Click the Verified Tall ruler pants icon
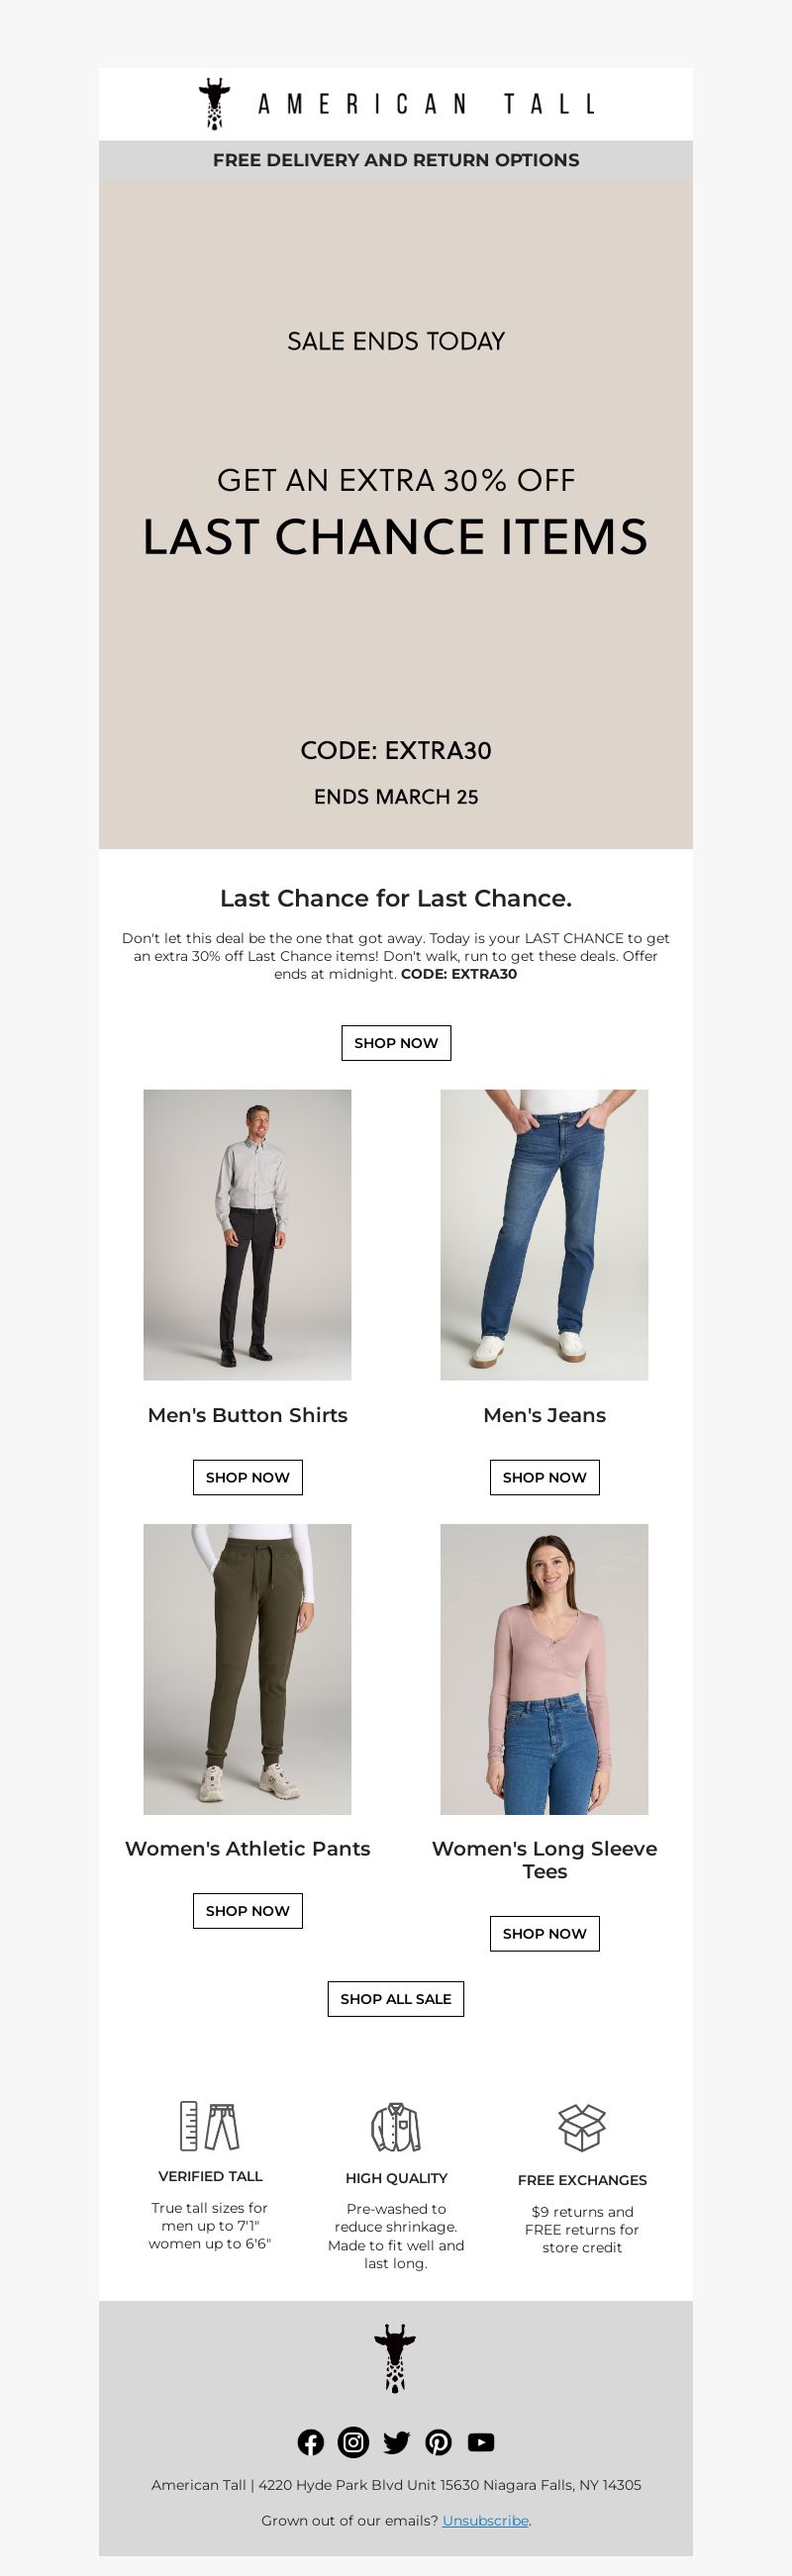792x2576 pixels. pos(210,2125)
